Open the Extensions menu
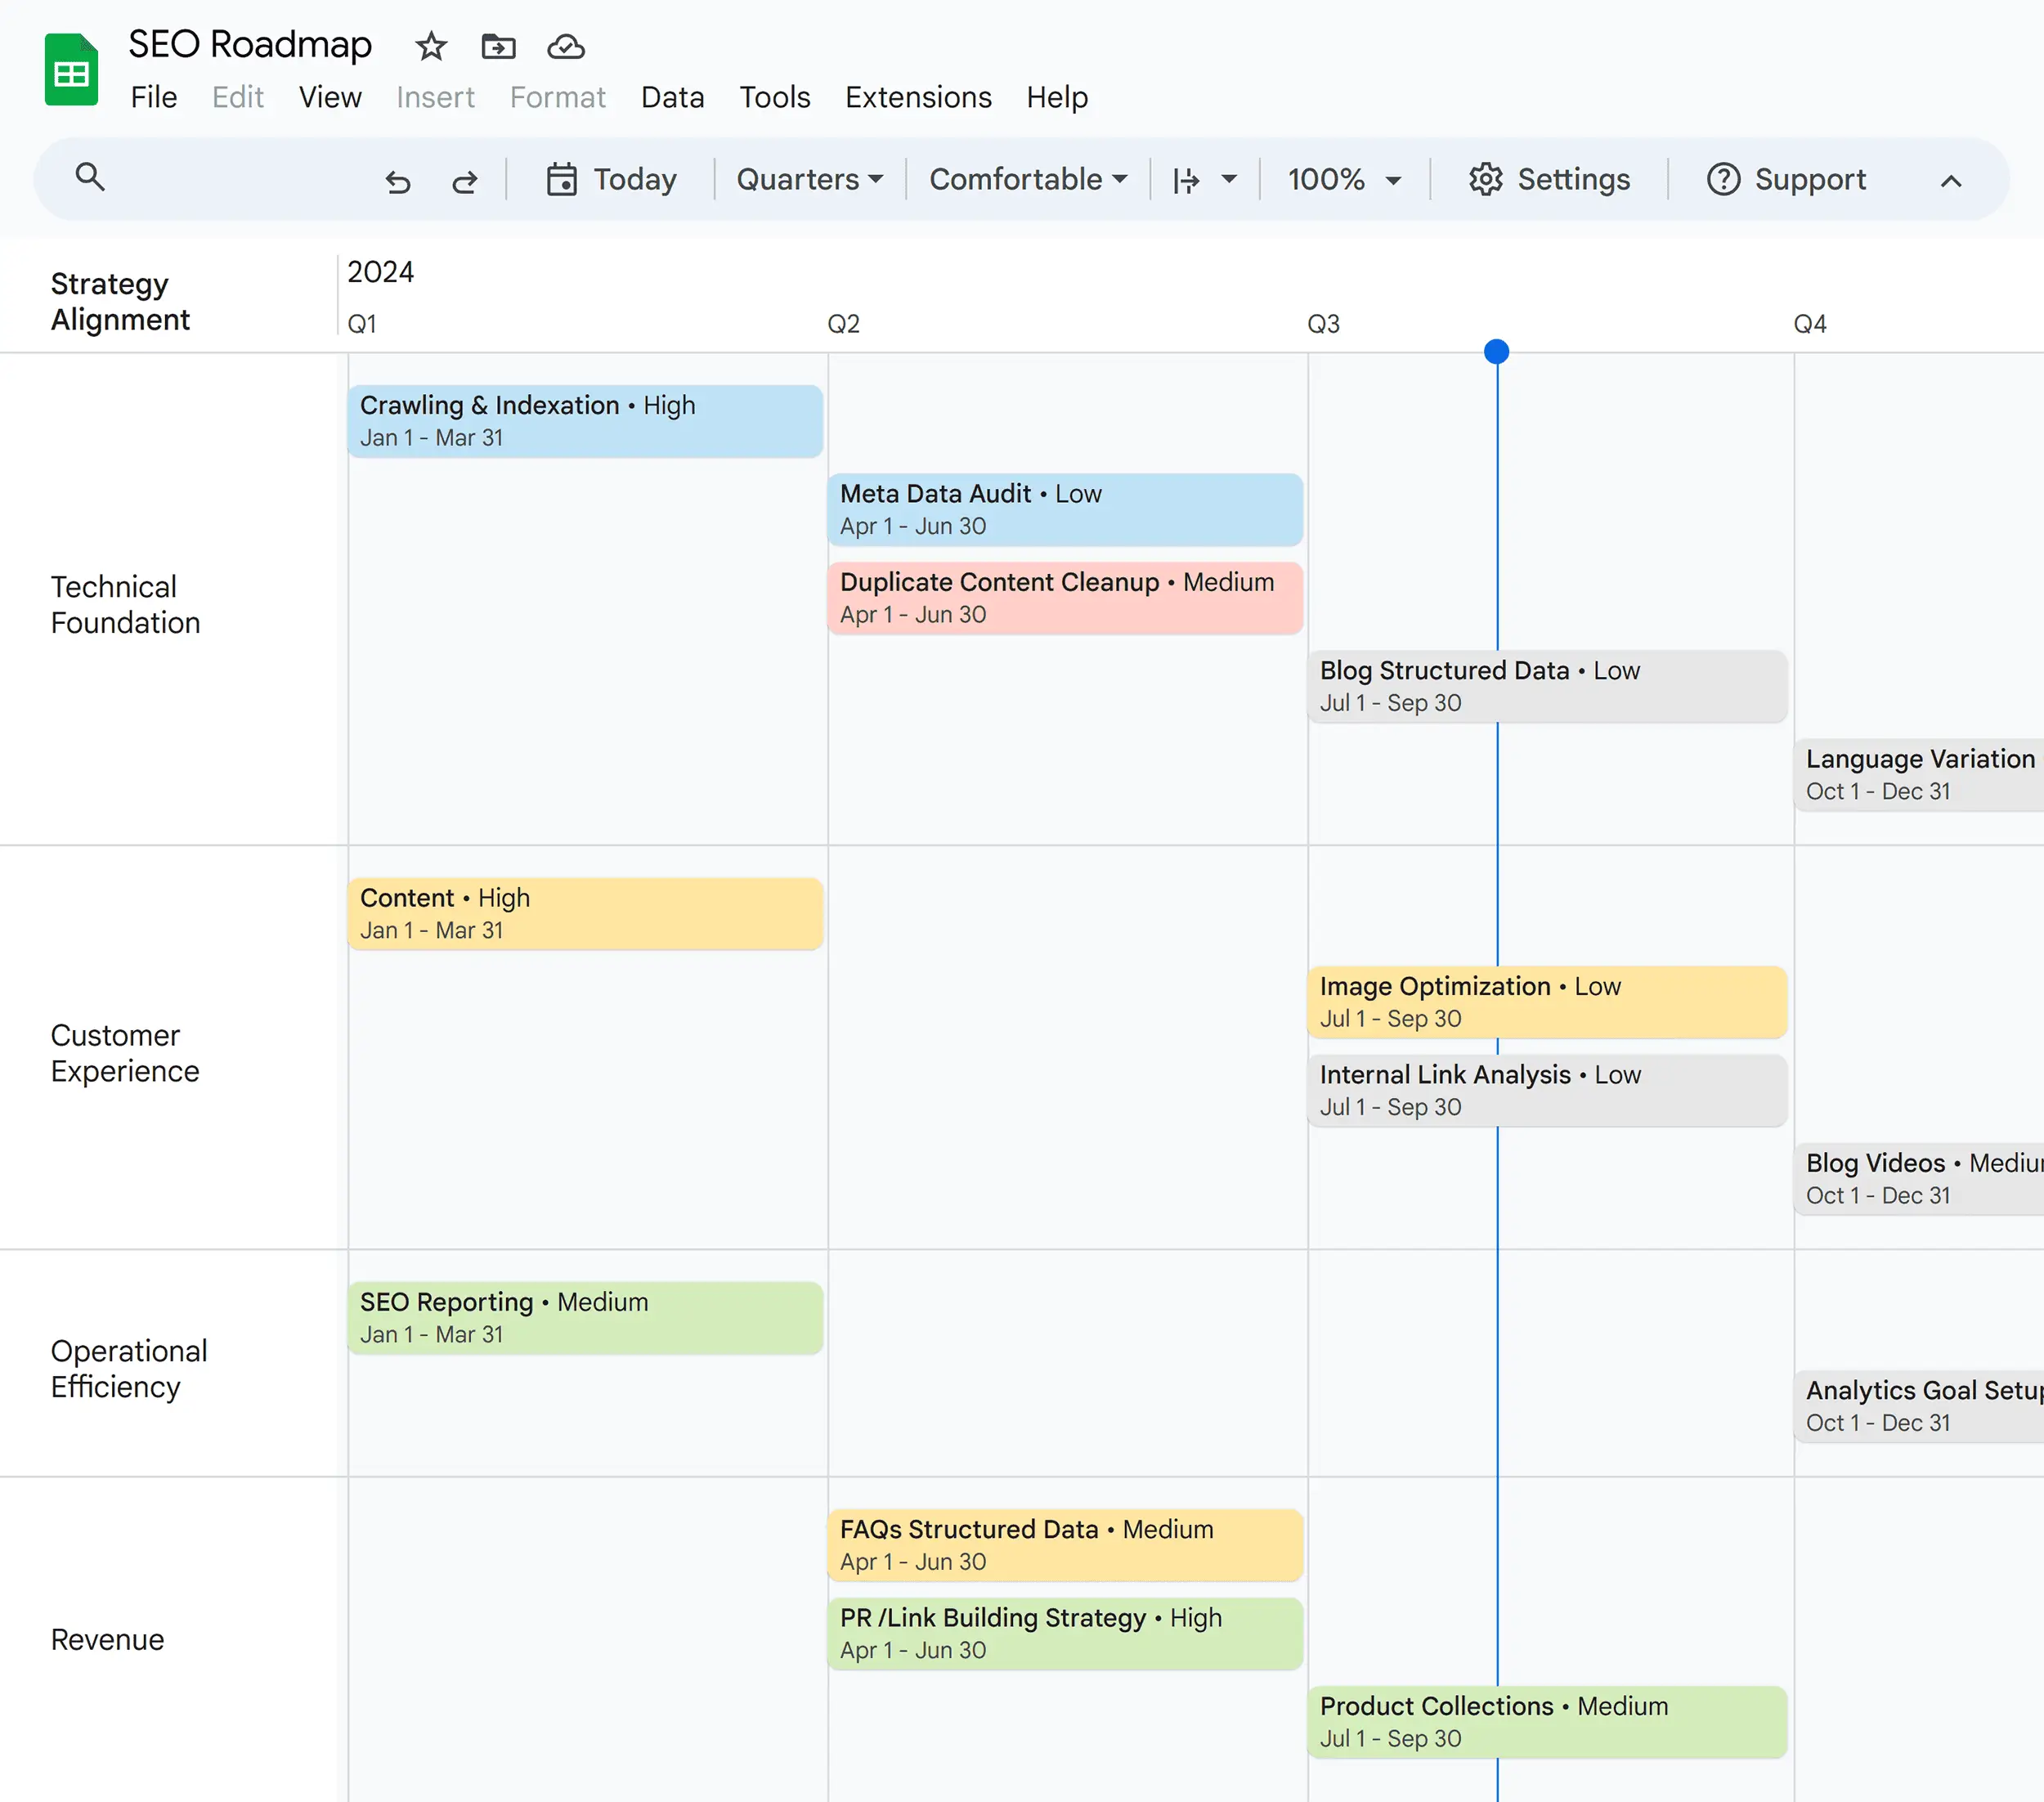Screen dimensions: 2044x1802 917,97
